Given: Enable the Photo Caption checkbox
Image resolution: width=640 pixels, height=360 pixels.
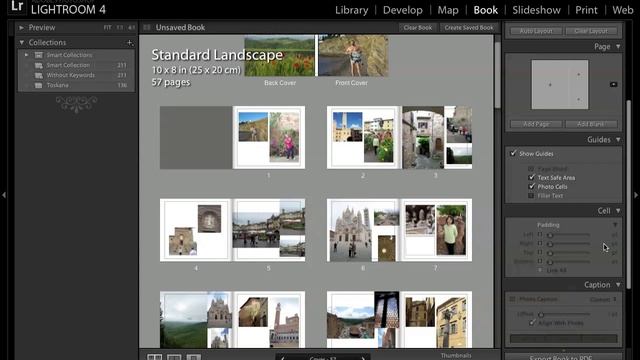Looking at the screenshot, I should point(512,299).
